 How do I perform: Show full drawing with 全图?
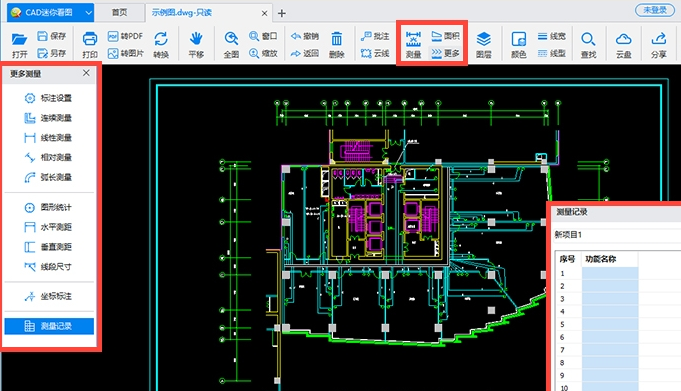231,45
